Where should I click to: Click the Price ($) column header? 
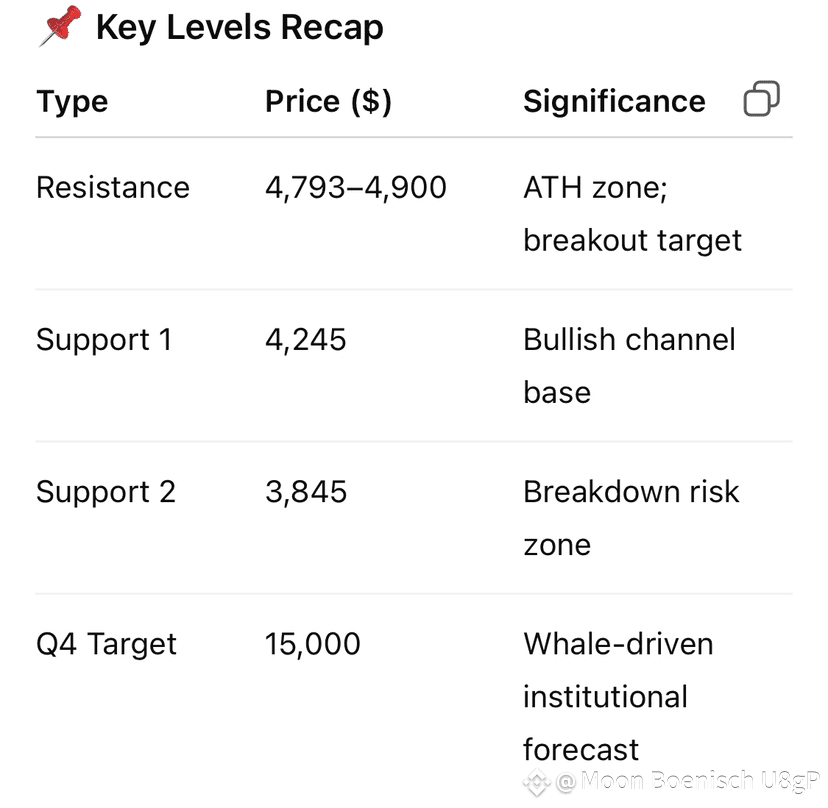coord(328,101)
